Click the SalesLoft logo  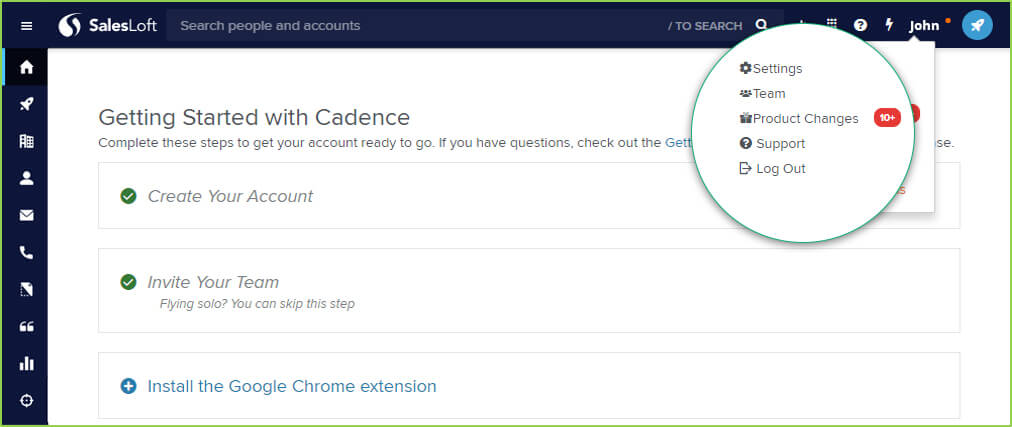tap(108, 26)
